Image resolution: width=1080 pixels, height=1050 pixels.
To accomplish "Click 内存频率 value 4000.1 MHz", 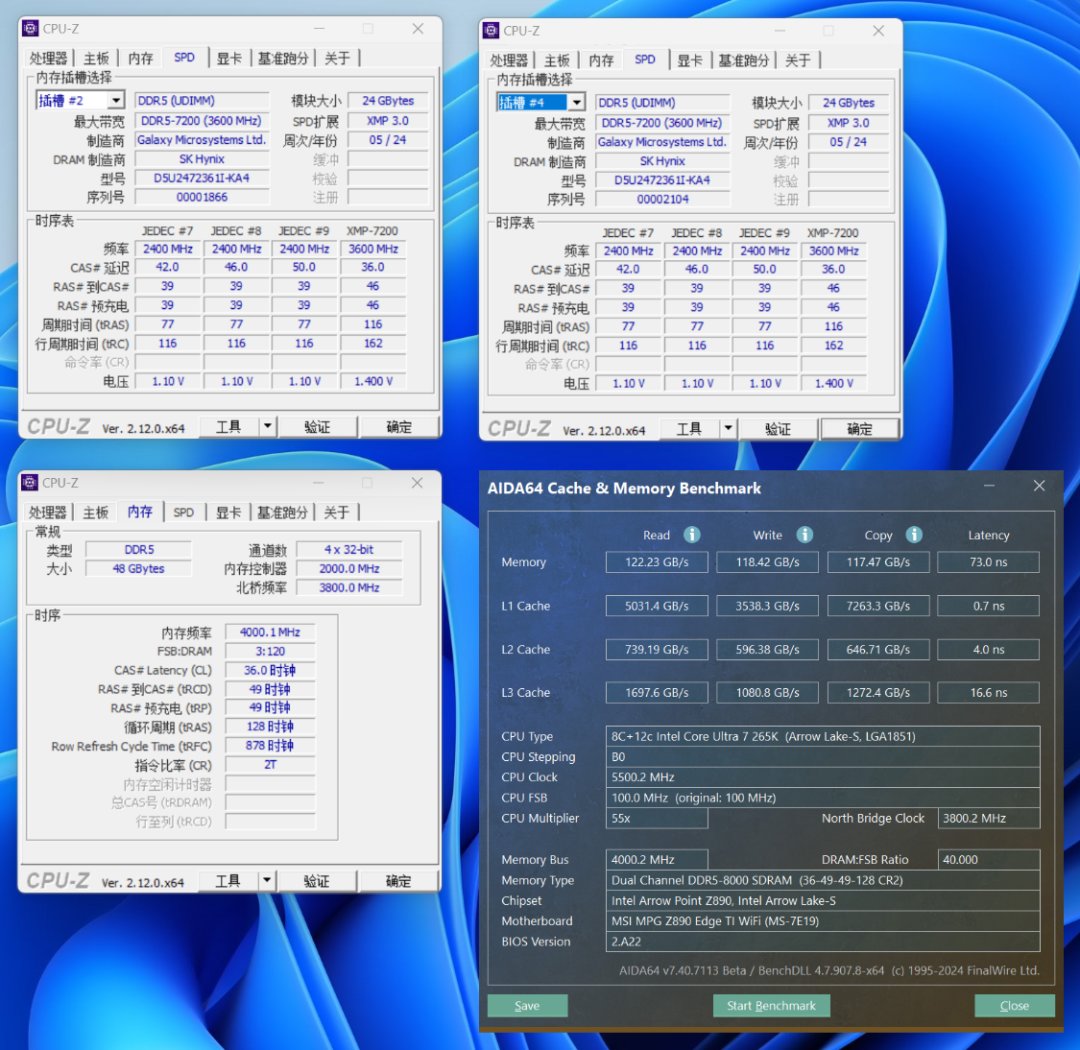I will point(270,632).
